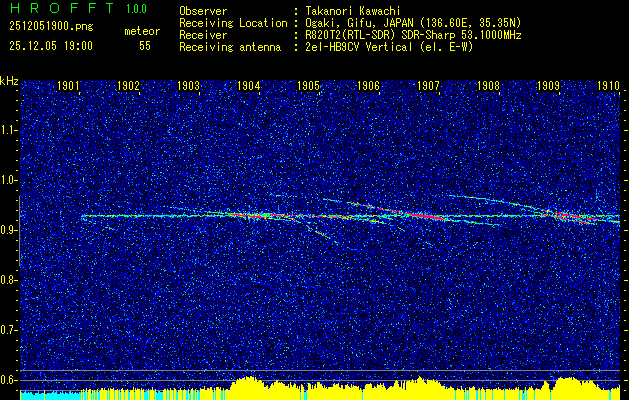Screen dimensions: 629x400
Task: Click the Receiver label
Action: [x=203, y=35]
